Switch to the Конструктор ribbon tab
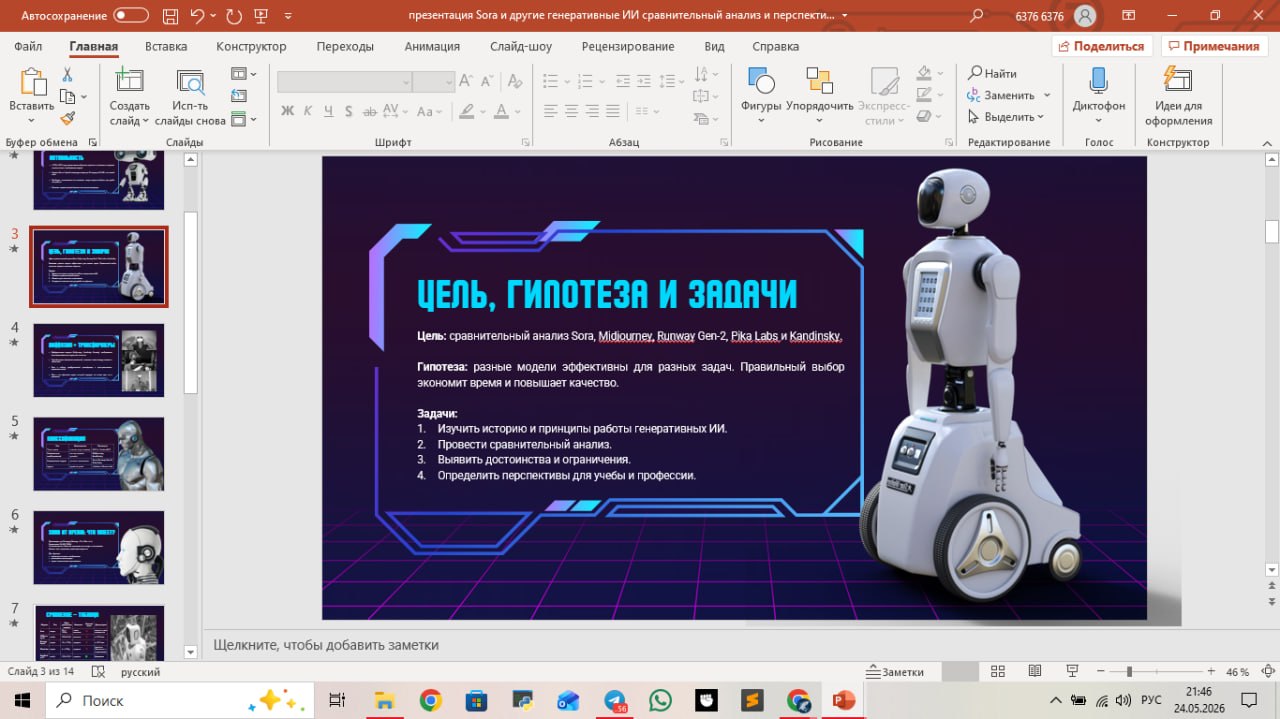The image size is (1280, 719). coord(251,46)
